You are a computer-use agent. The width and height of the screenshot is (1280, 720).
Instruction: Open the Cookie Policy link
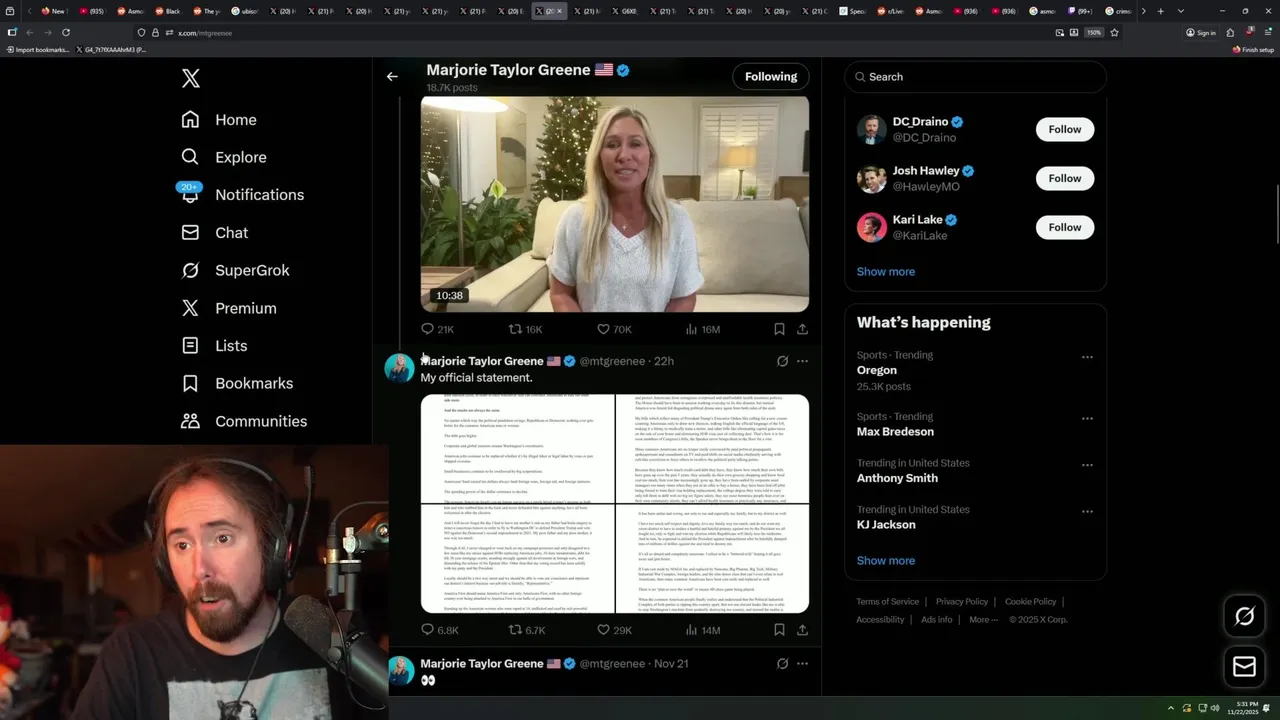coord(1030,601)
